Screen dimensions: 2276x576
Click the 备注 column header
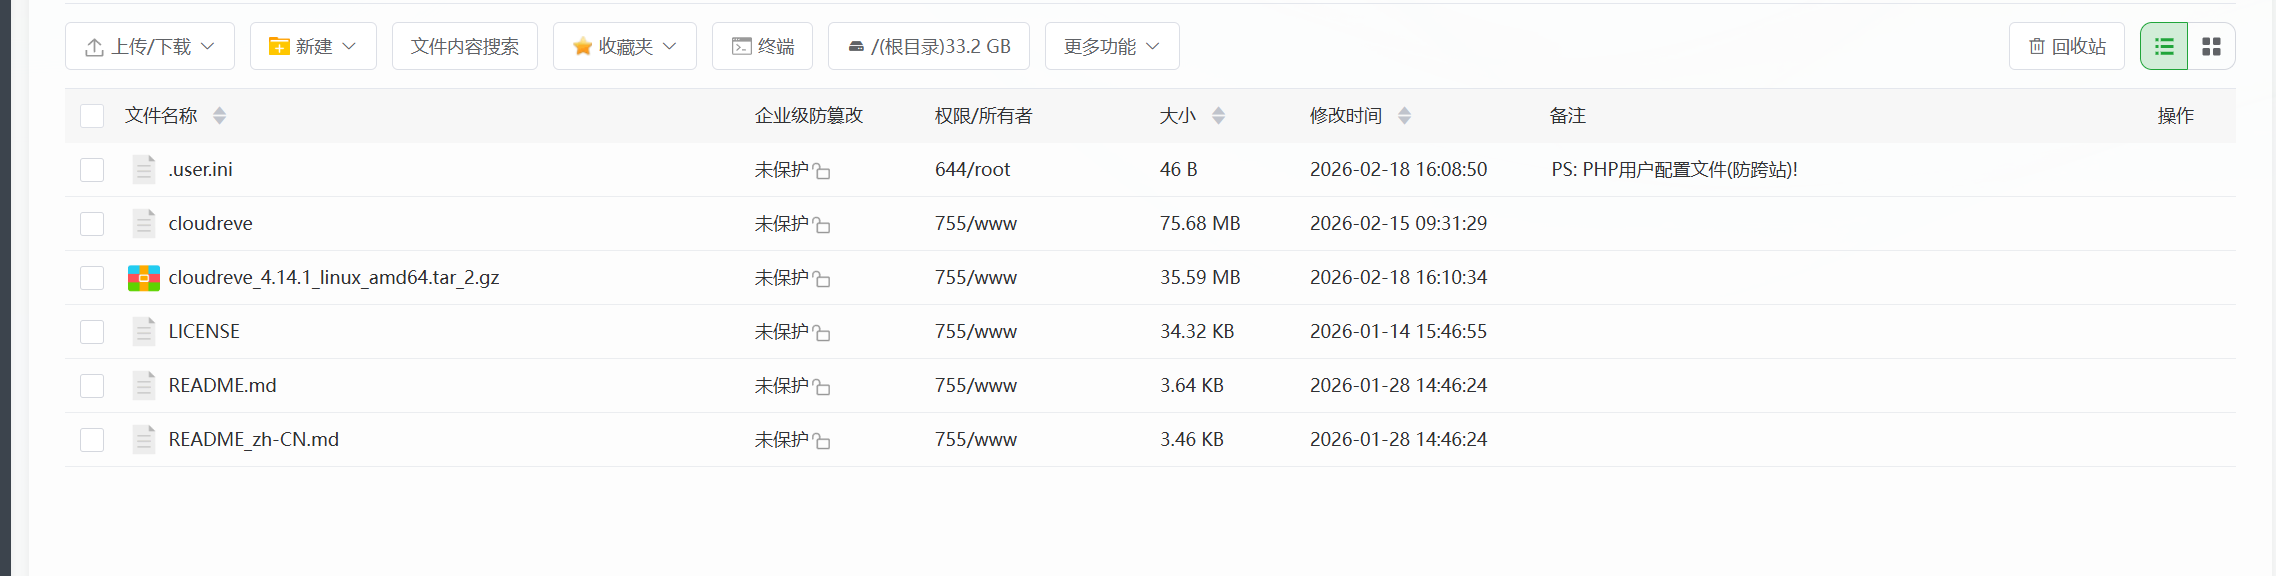(x=1568, y=116)
